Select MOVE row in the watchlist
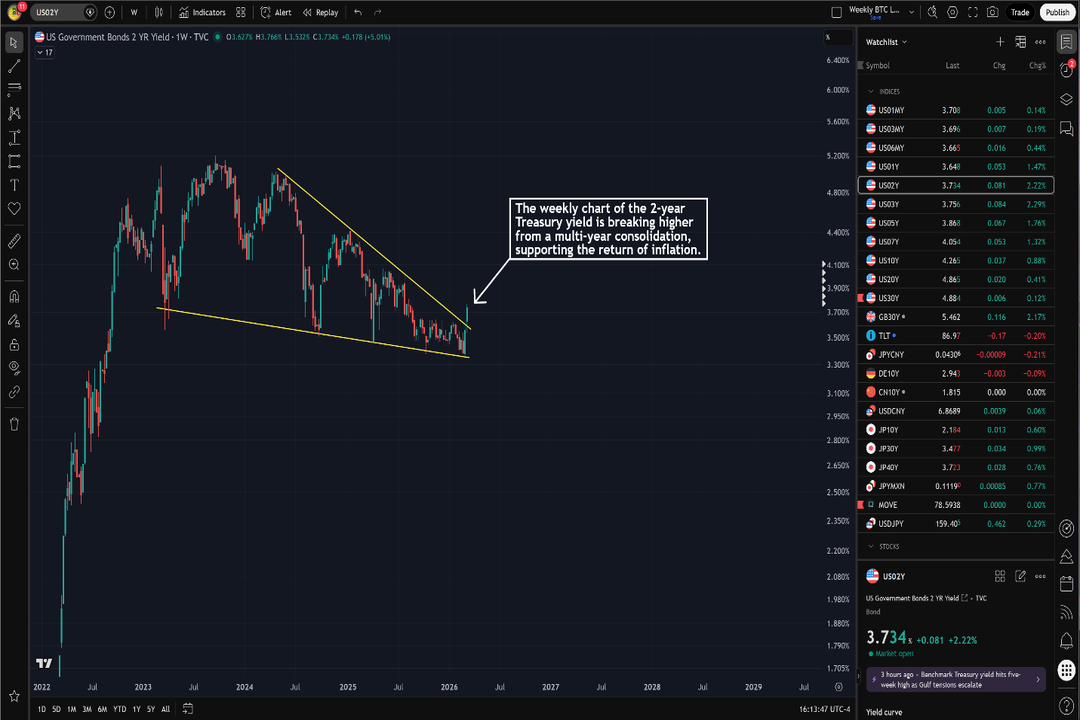This screenshot has height=720, width=1080. click(955, 505)
